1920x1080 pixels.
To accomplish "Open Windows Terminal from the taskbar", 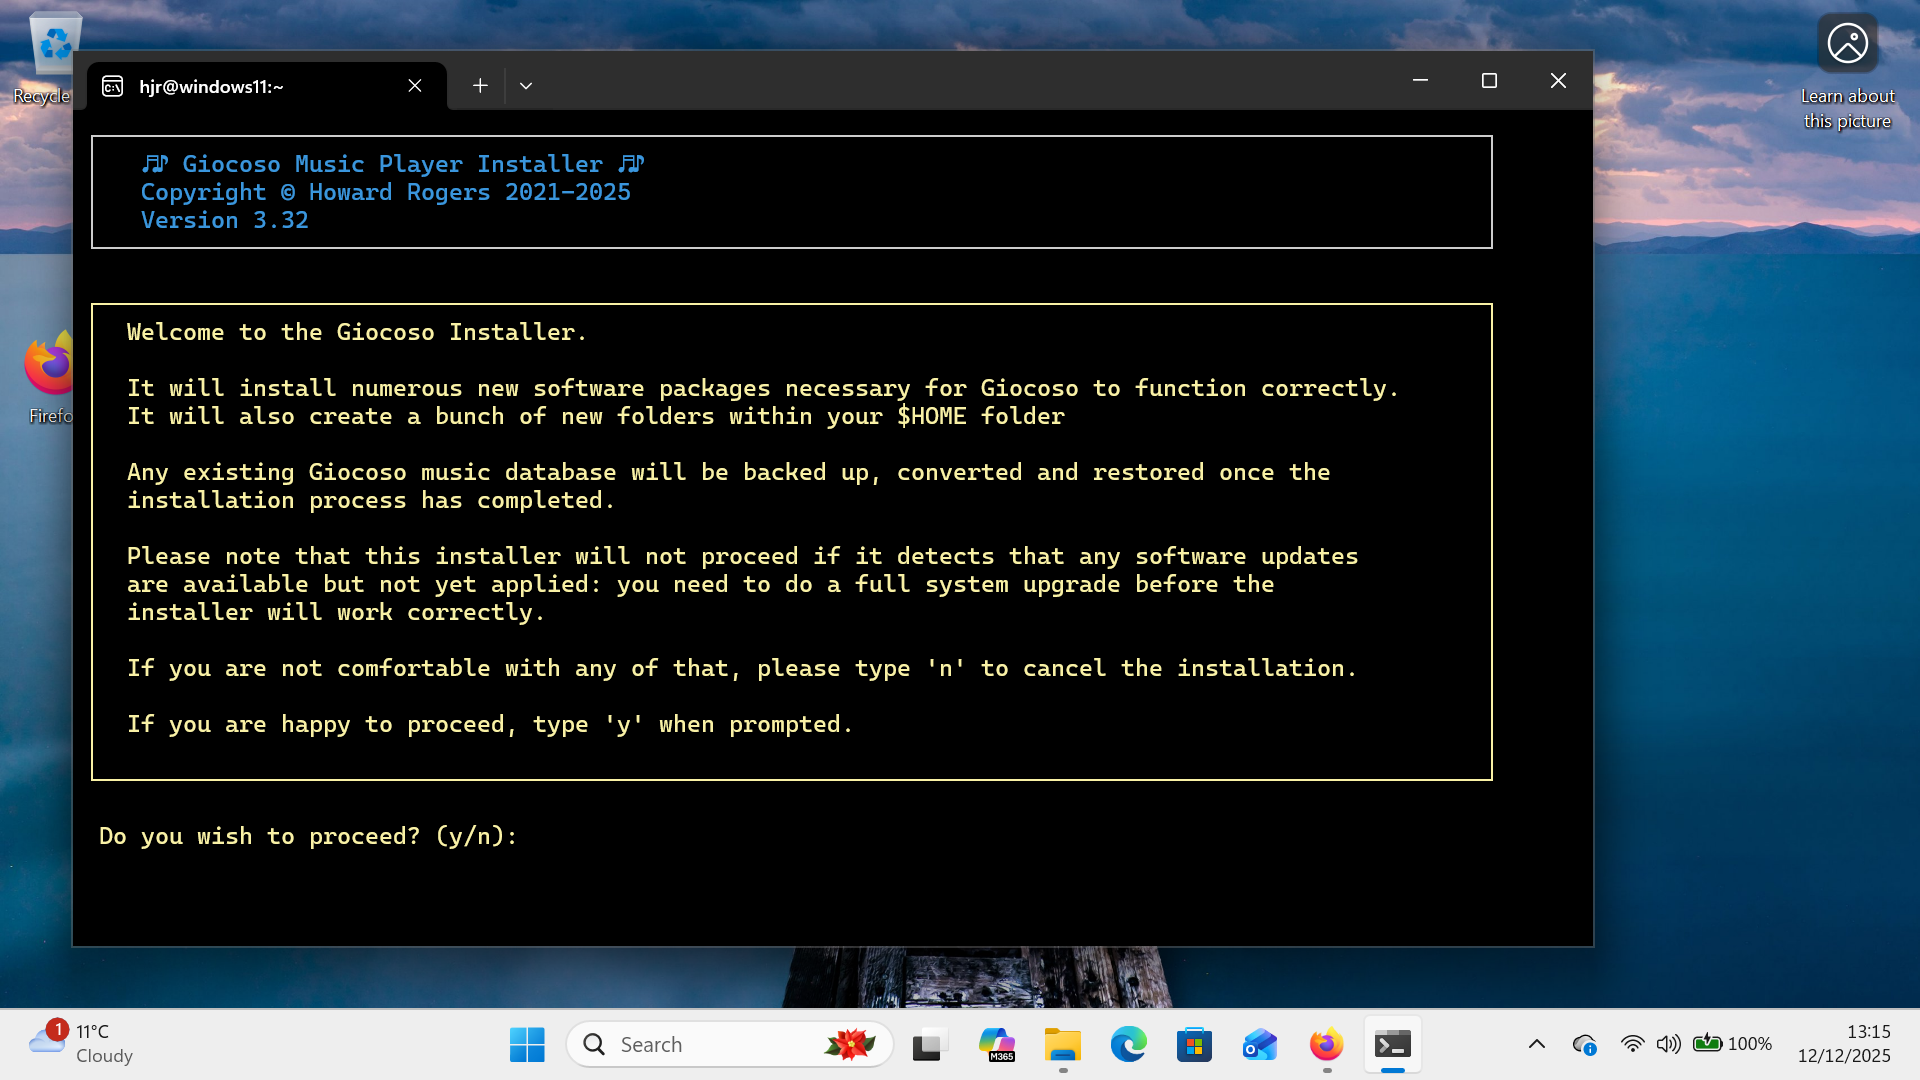I will click(x=1393, y=1044).
